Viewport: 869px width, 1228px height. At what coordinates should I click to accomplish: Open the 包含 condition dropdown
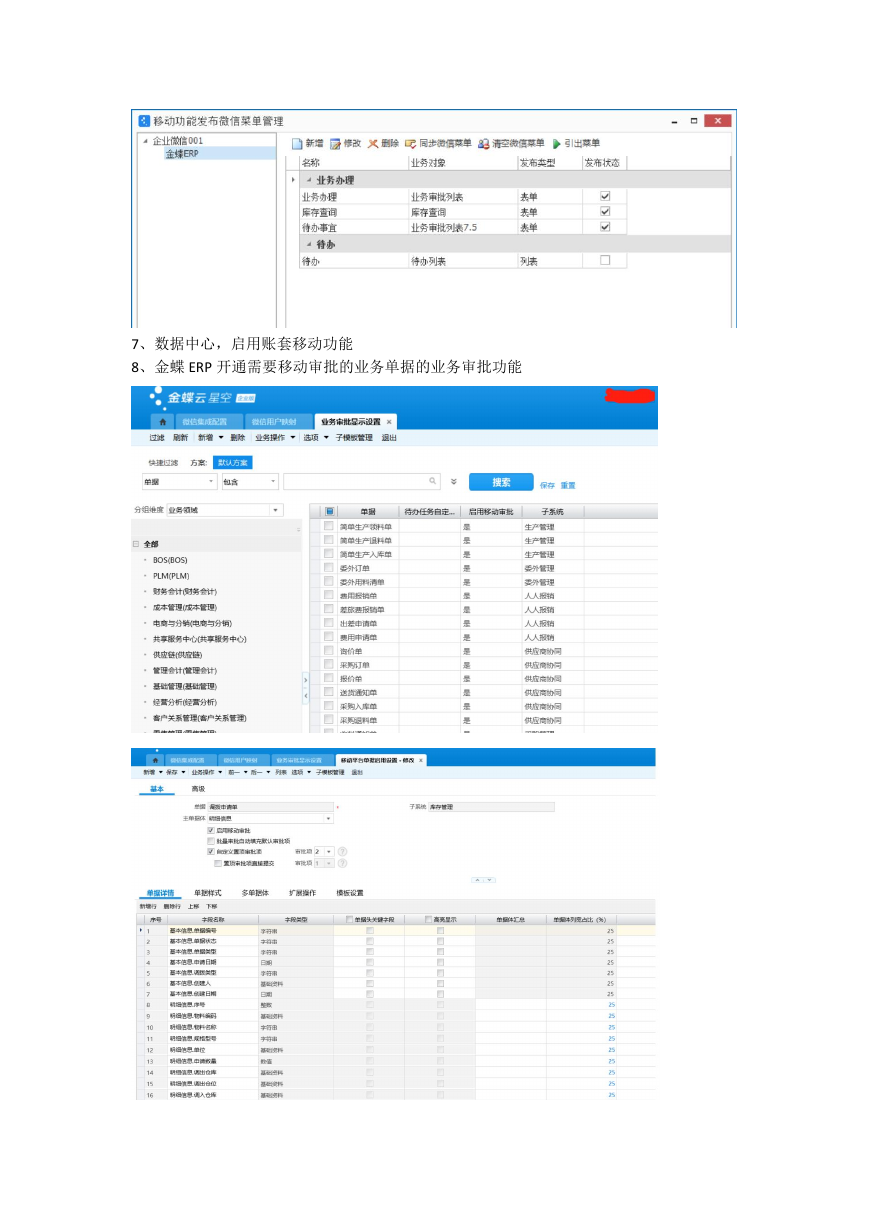coord(273,481)
